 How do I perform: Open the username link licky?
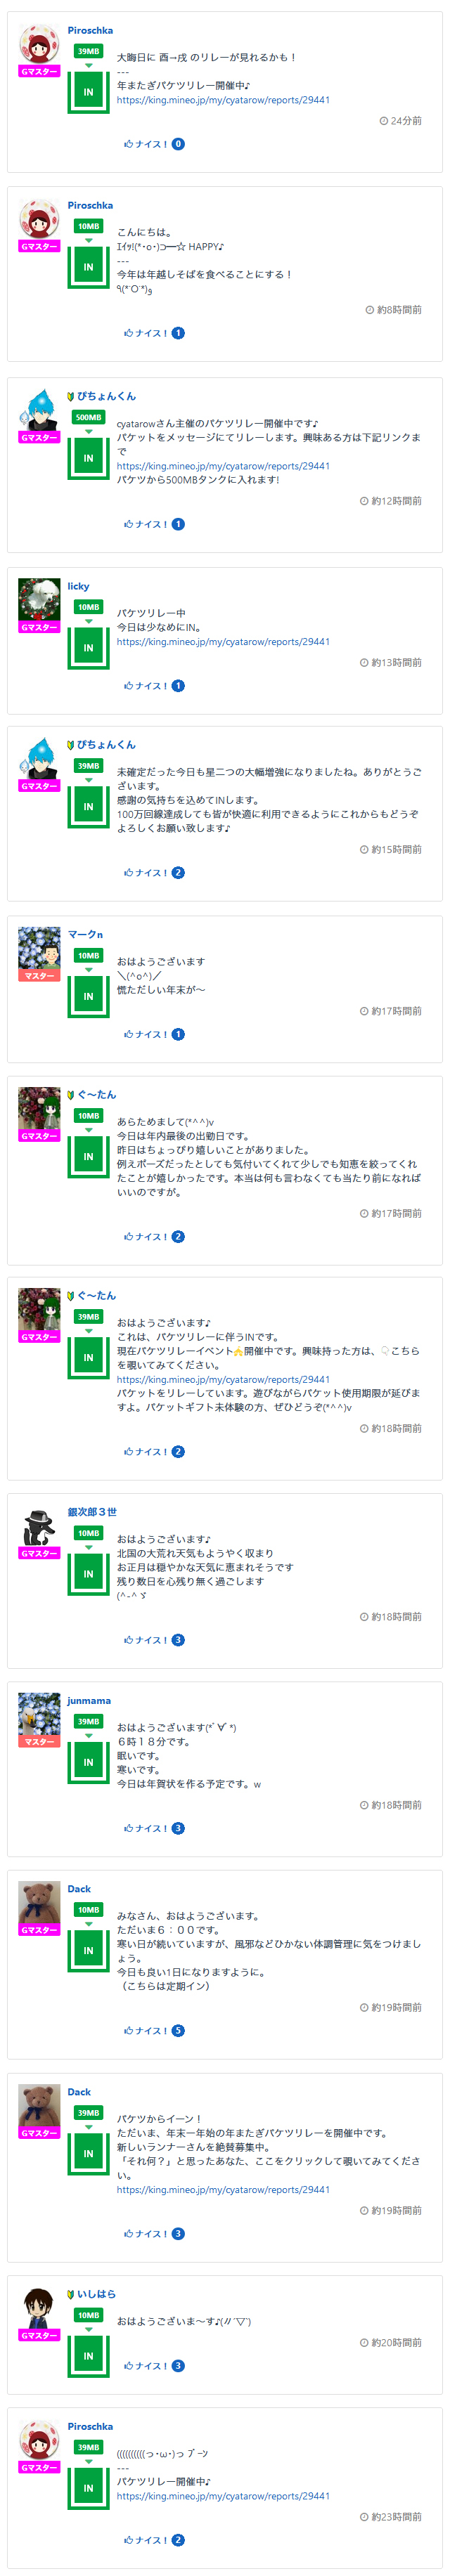coord(78,586)
